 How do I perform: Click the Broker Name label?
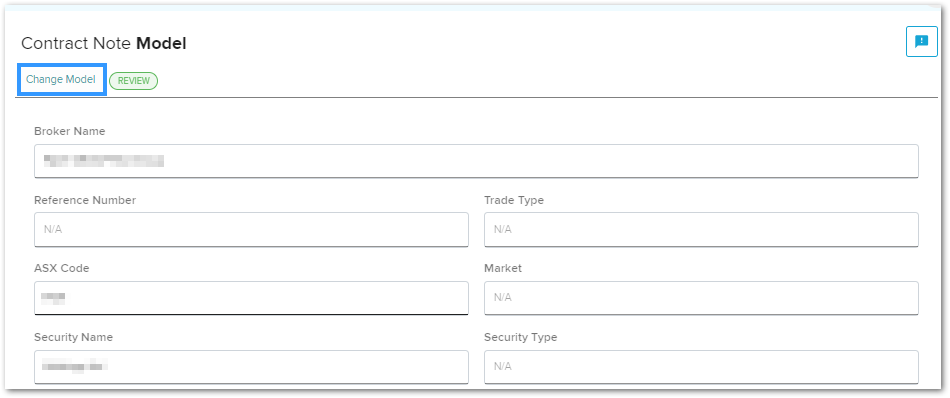click(70, 131)
